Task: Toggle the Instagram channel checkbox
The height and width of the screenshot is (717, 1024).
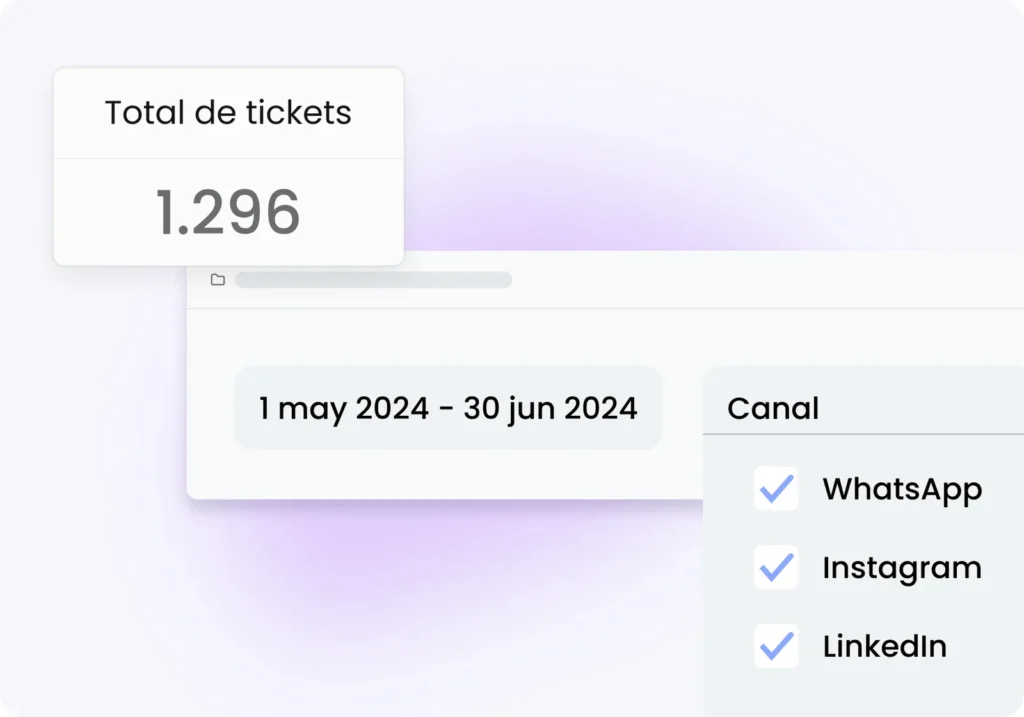Action: (776, 568)
